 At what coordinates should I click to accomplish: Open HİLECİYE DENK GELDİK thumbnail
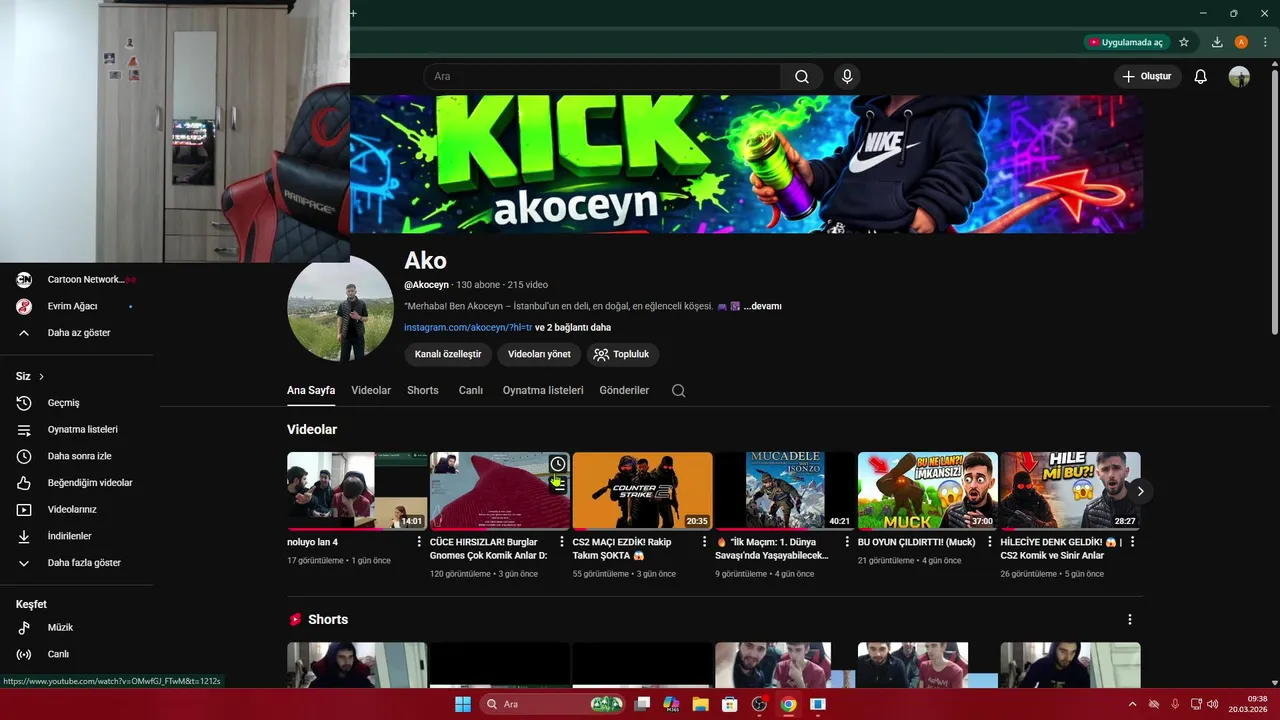[1070, 490]
